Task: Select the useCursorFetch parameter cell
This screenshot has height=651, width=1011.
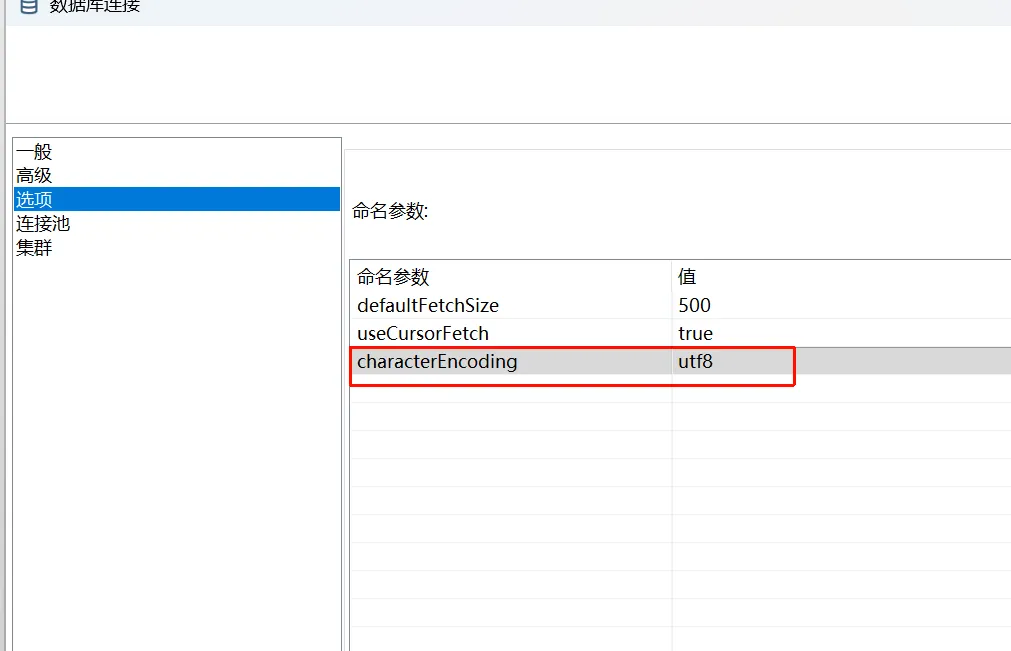Action: tap(423, 333)
